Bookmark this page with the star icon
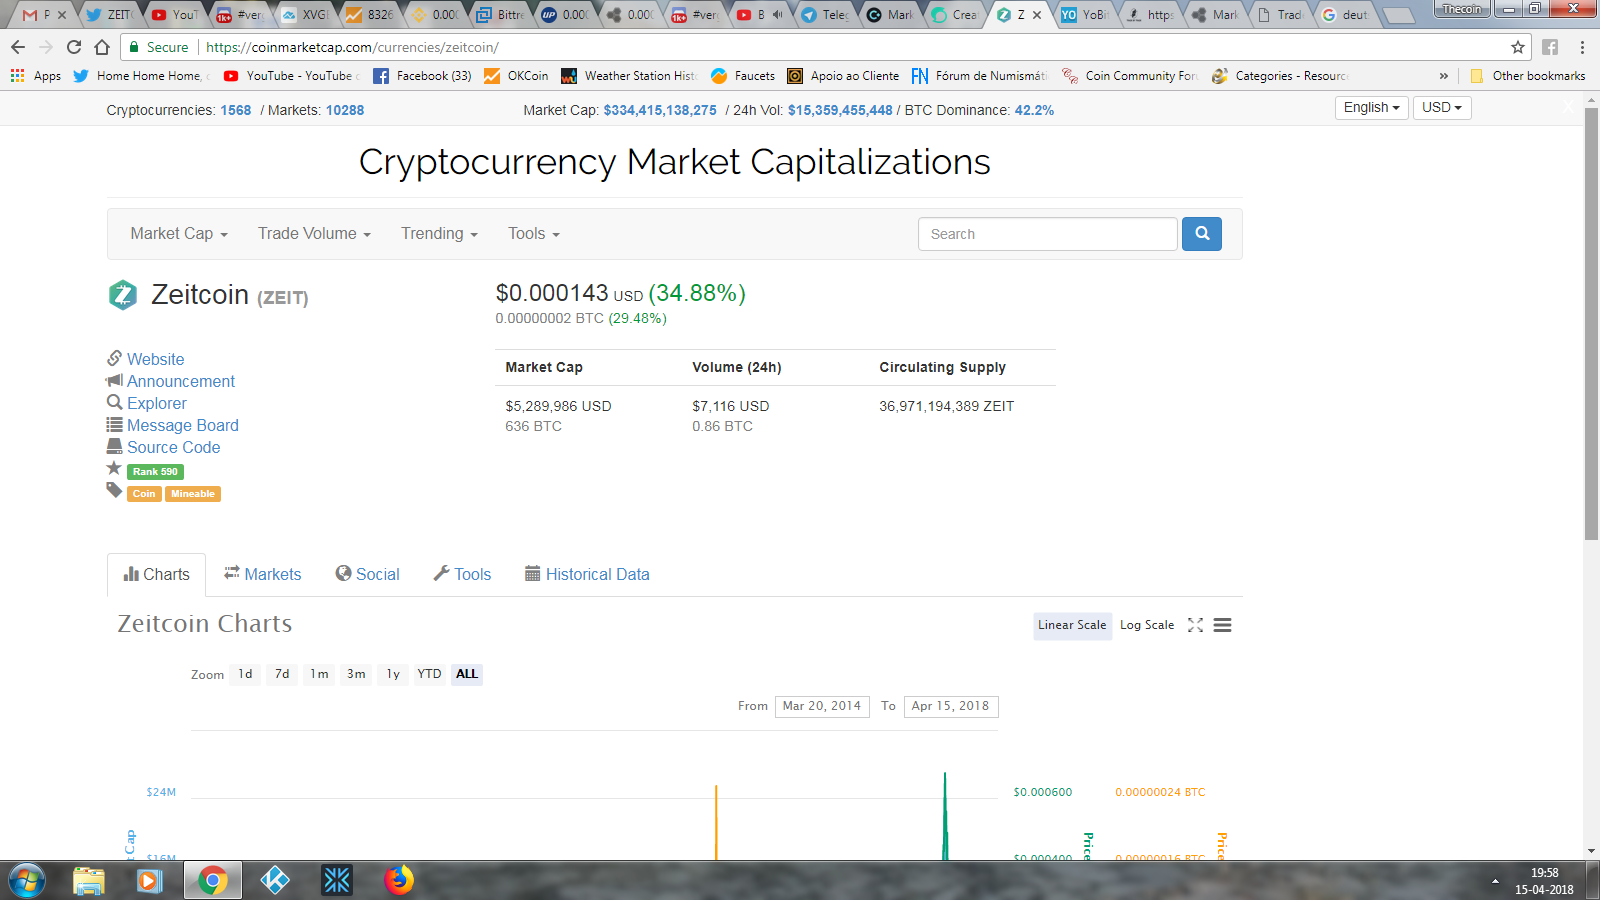This screenshot has height=900, width=1600. 1518,47
